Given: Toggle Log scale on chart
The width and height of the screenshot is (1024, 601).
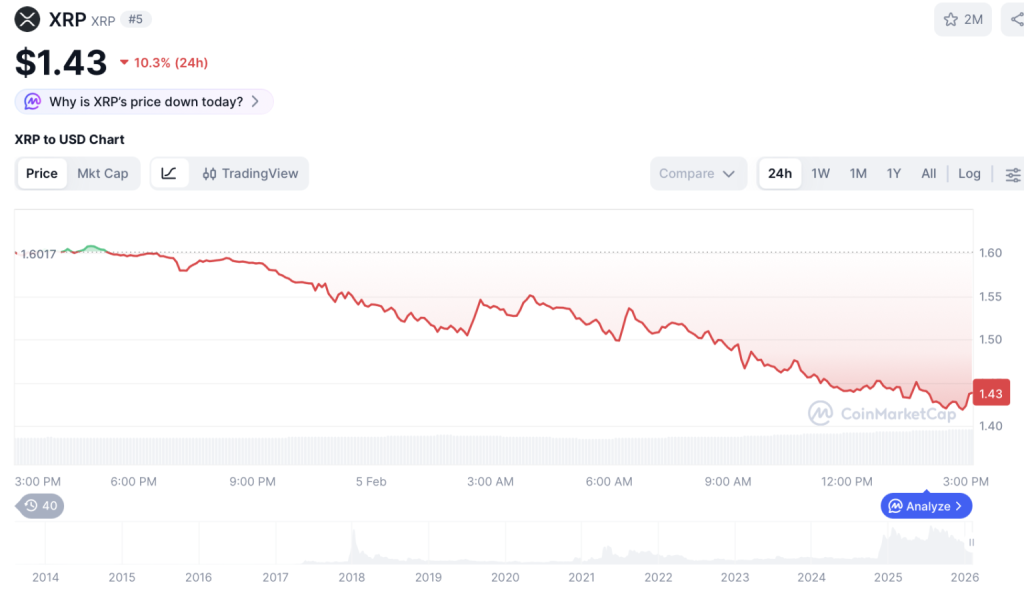Looking at the screenshot, I should 969,173.
